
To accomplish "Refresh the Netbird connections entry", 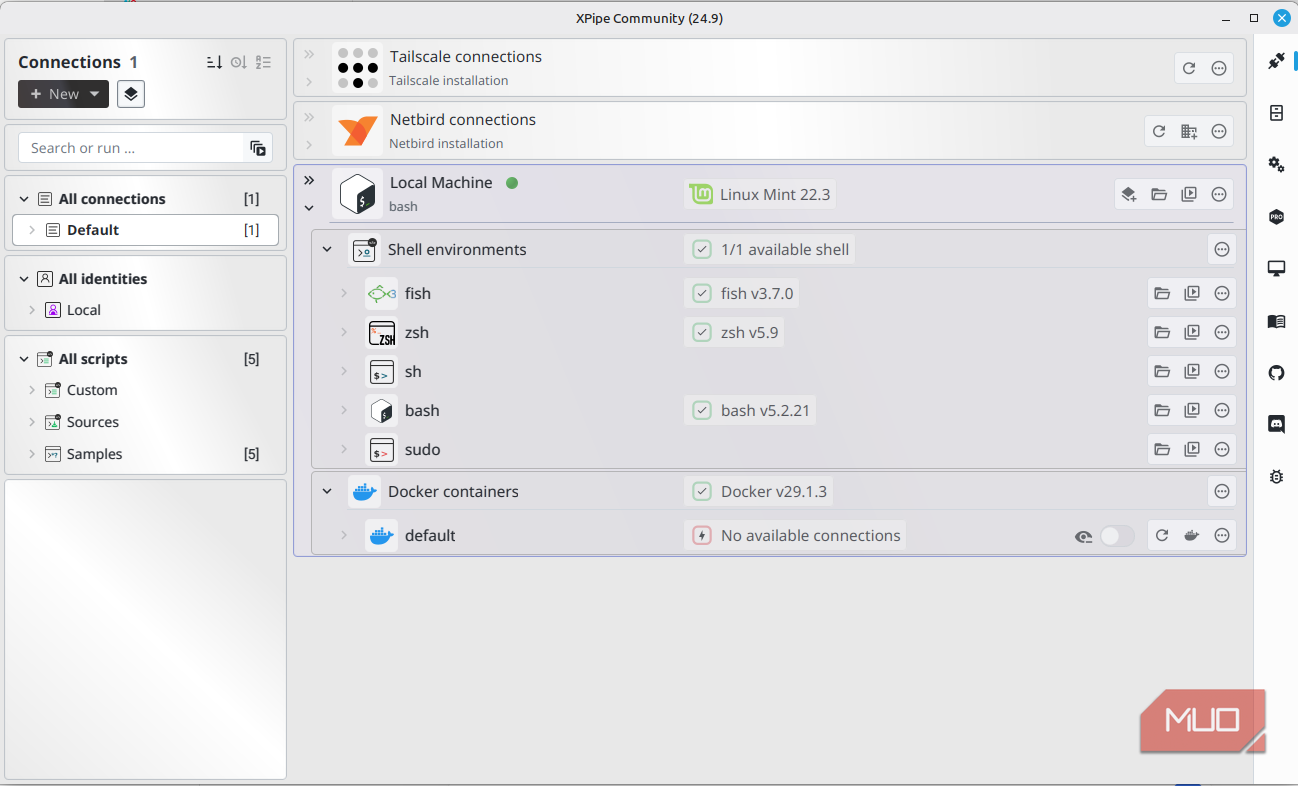I will [1159, 131].
